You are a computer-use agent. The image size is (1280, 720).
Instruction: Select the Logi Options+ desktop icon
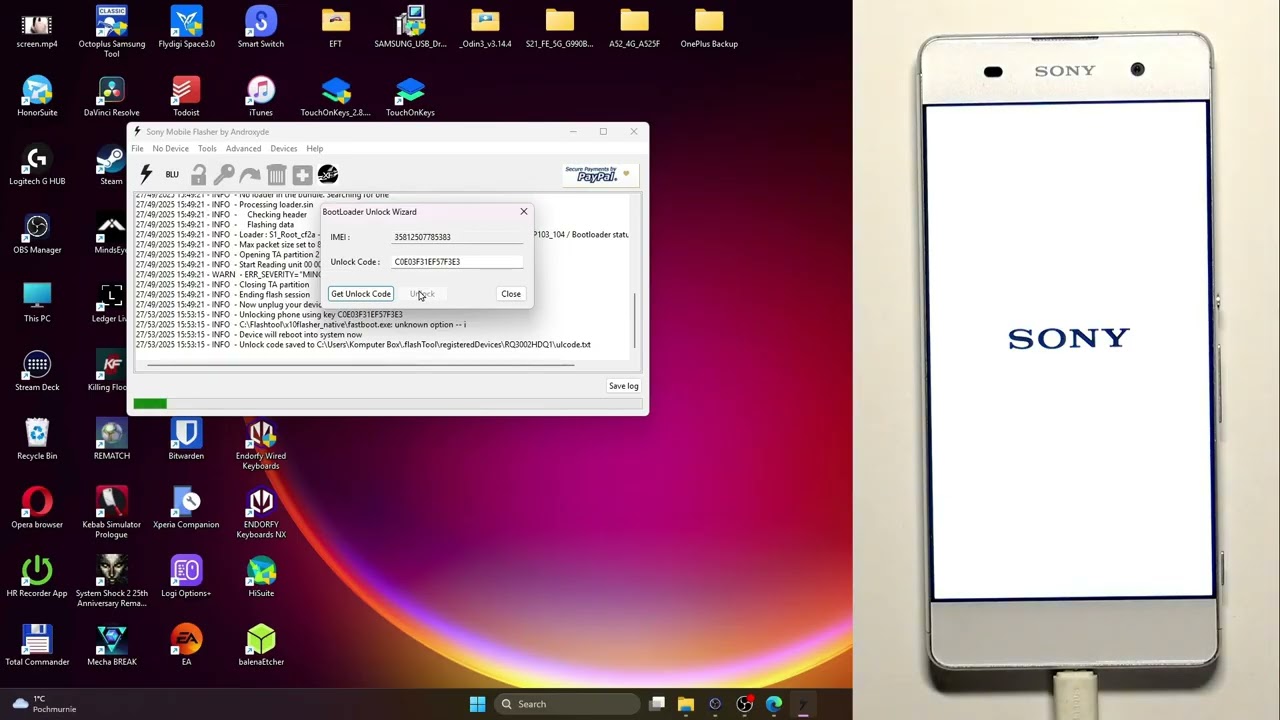[x=186, y=578]
